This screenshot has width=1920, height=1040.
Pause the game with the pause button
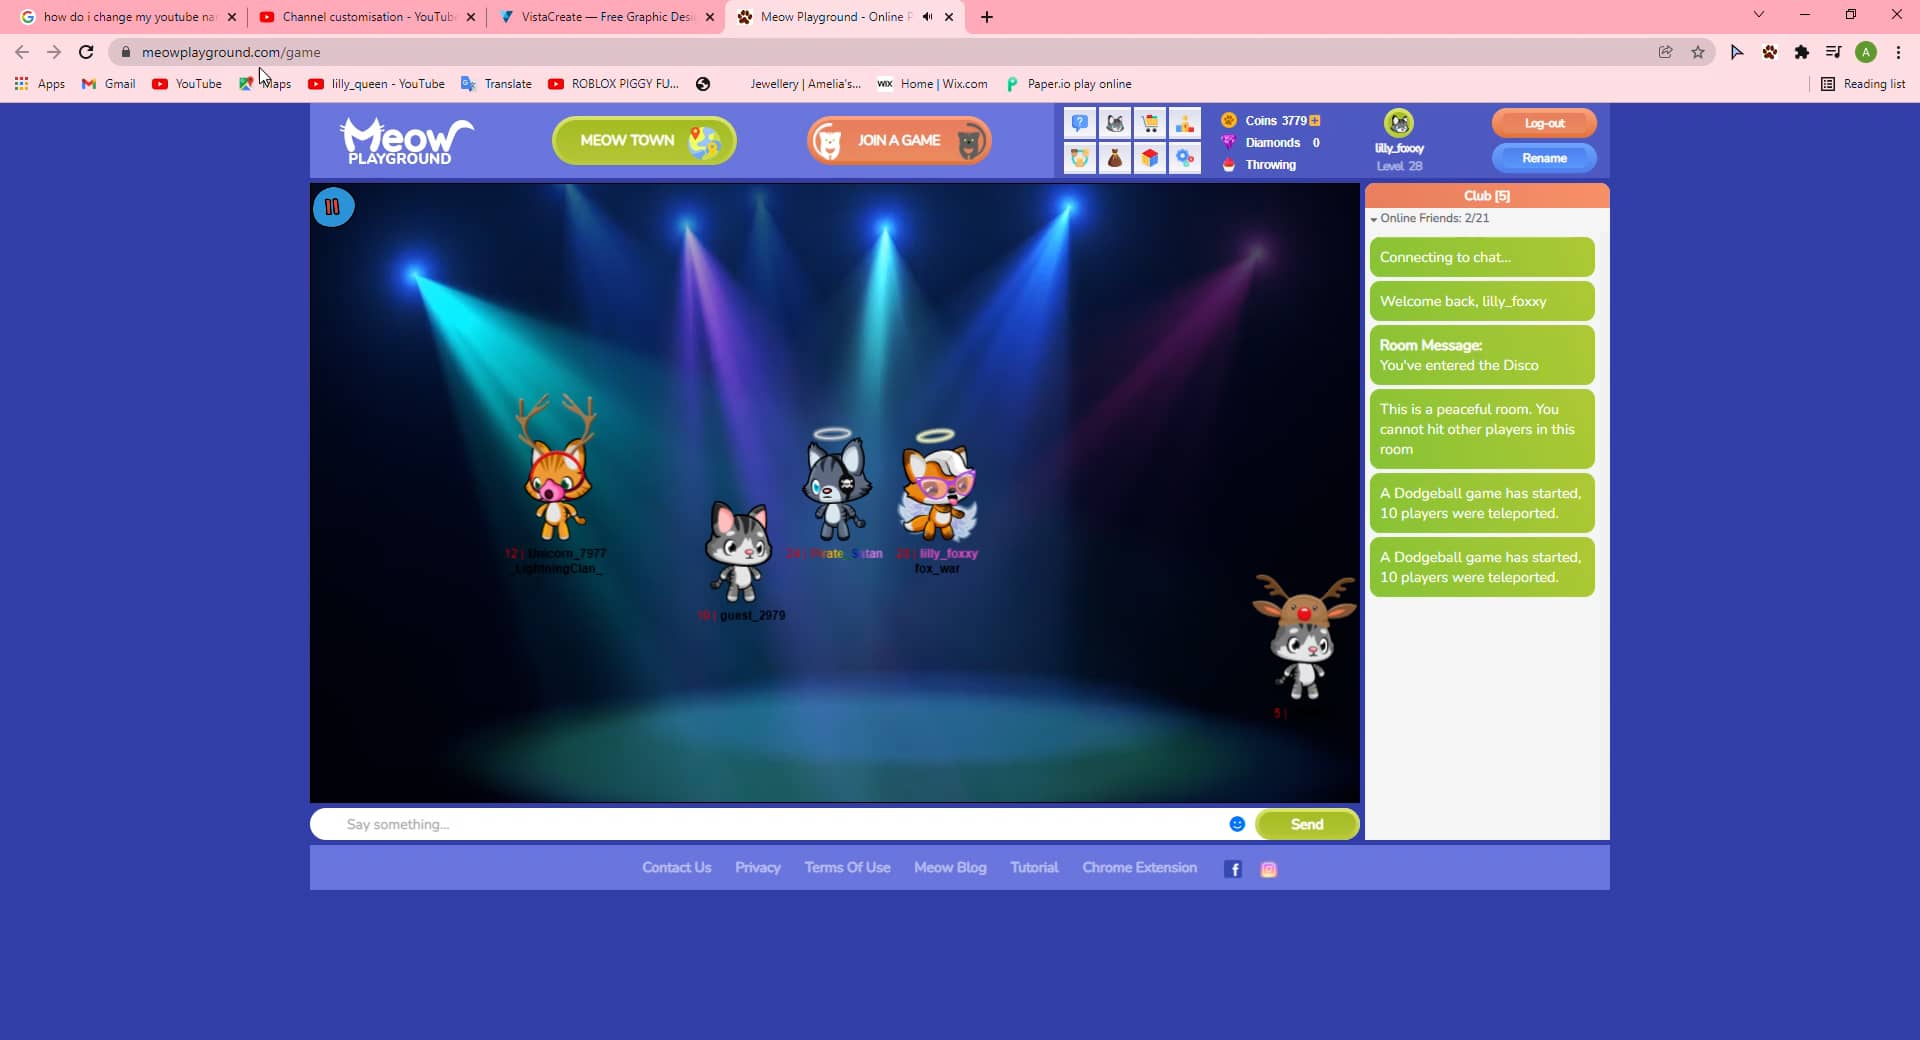(332, 207)
